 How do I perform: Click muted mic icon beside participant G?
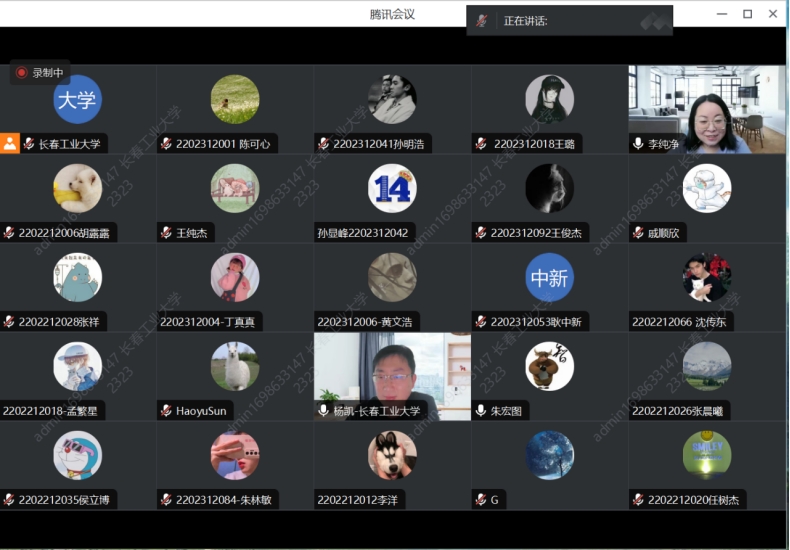point(481,500)
